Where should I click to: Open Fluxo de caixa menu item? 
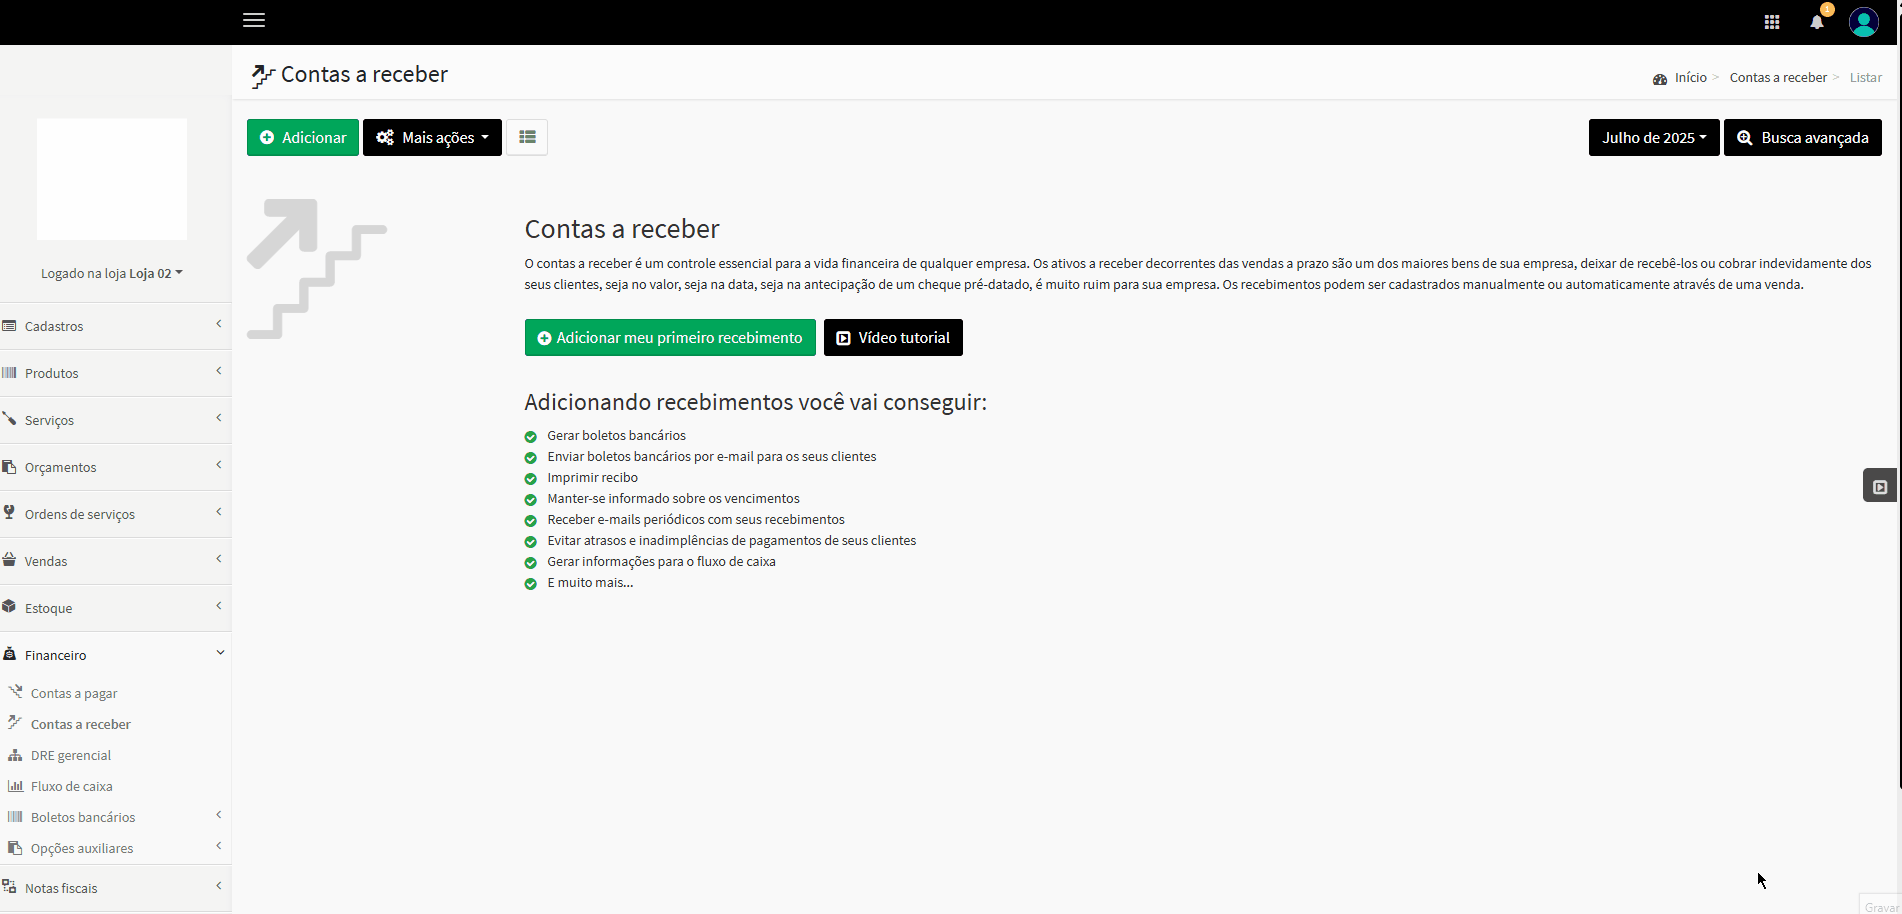pyautogui.click(x=71, y=786)
